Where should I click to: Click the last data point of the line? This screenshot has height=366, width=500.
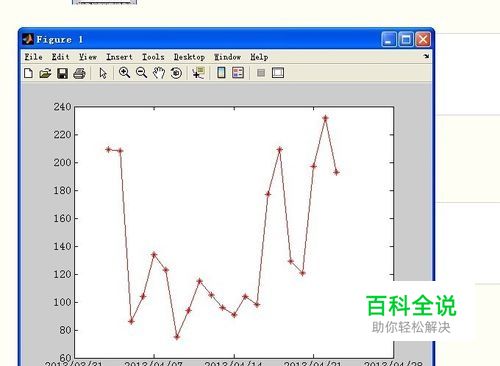pos(336,172)
